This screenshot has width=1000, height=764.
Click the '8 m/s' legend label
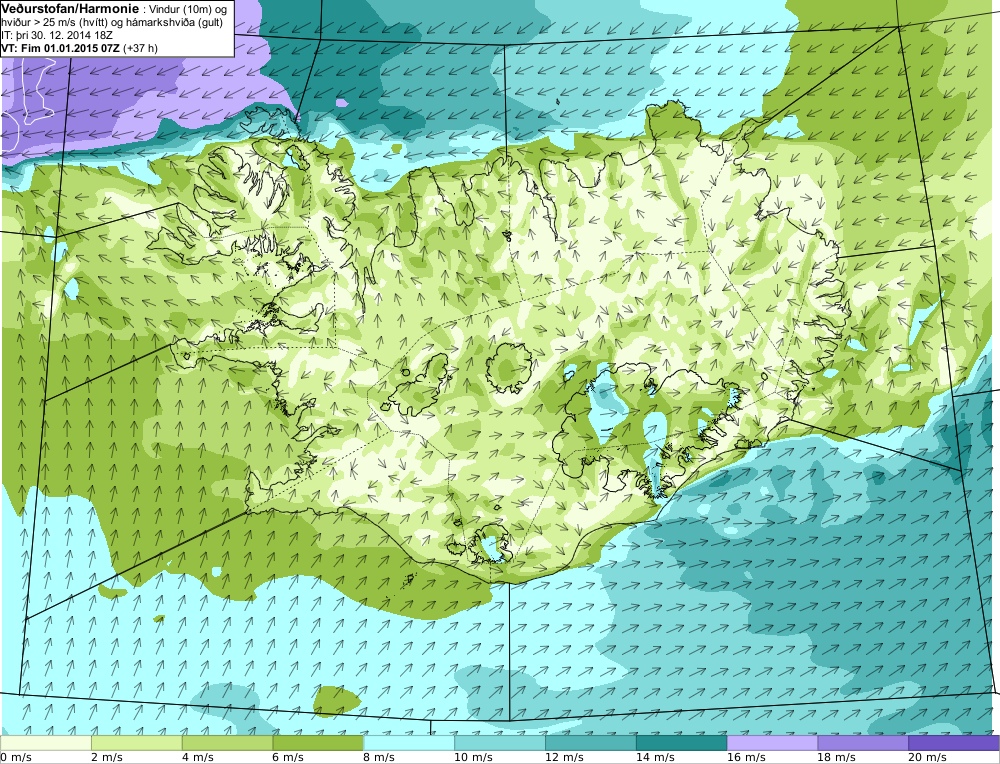379,757
